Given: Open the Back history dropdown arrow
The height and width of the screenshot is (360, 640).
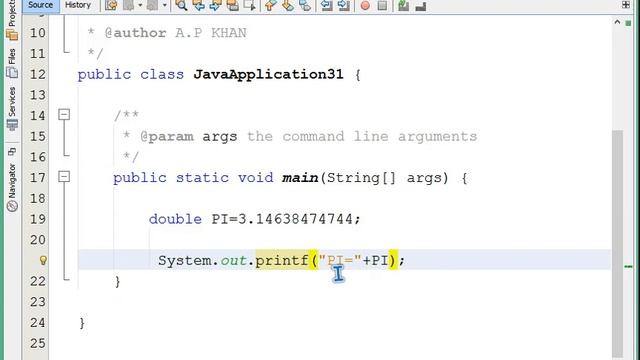Looking at the screenshot, I should [140, 5].
